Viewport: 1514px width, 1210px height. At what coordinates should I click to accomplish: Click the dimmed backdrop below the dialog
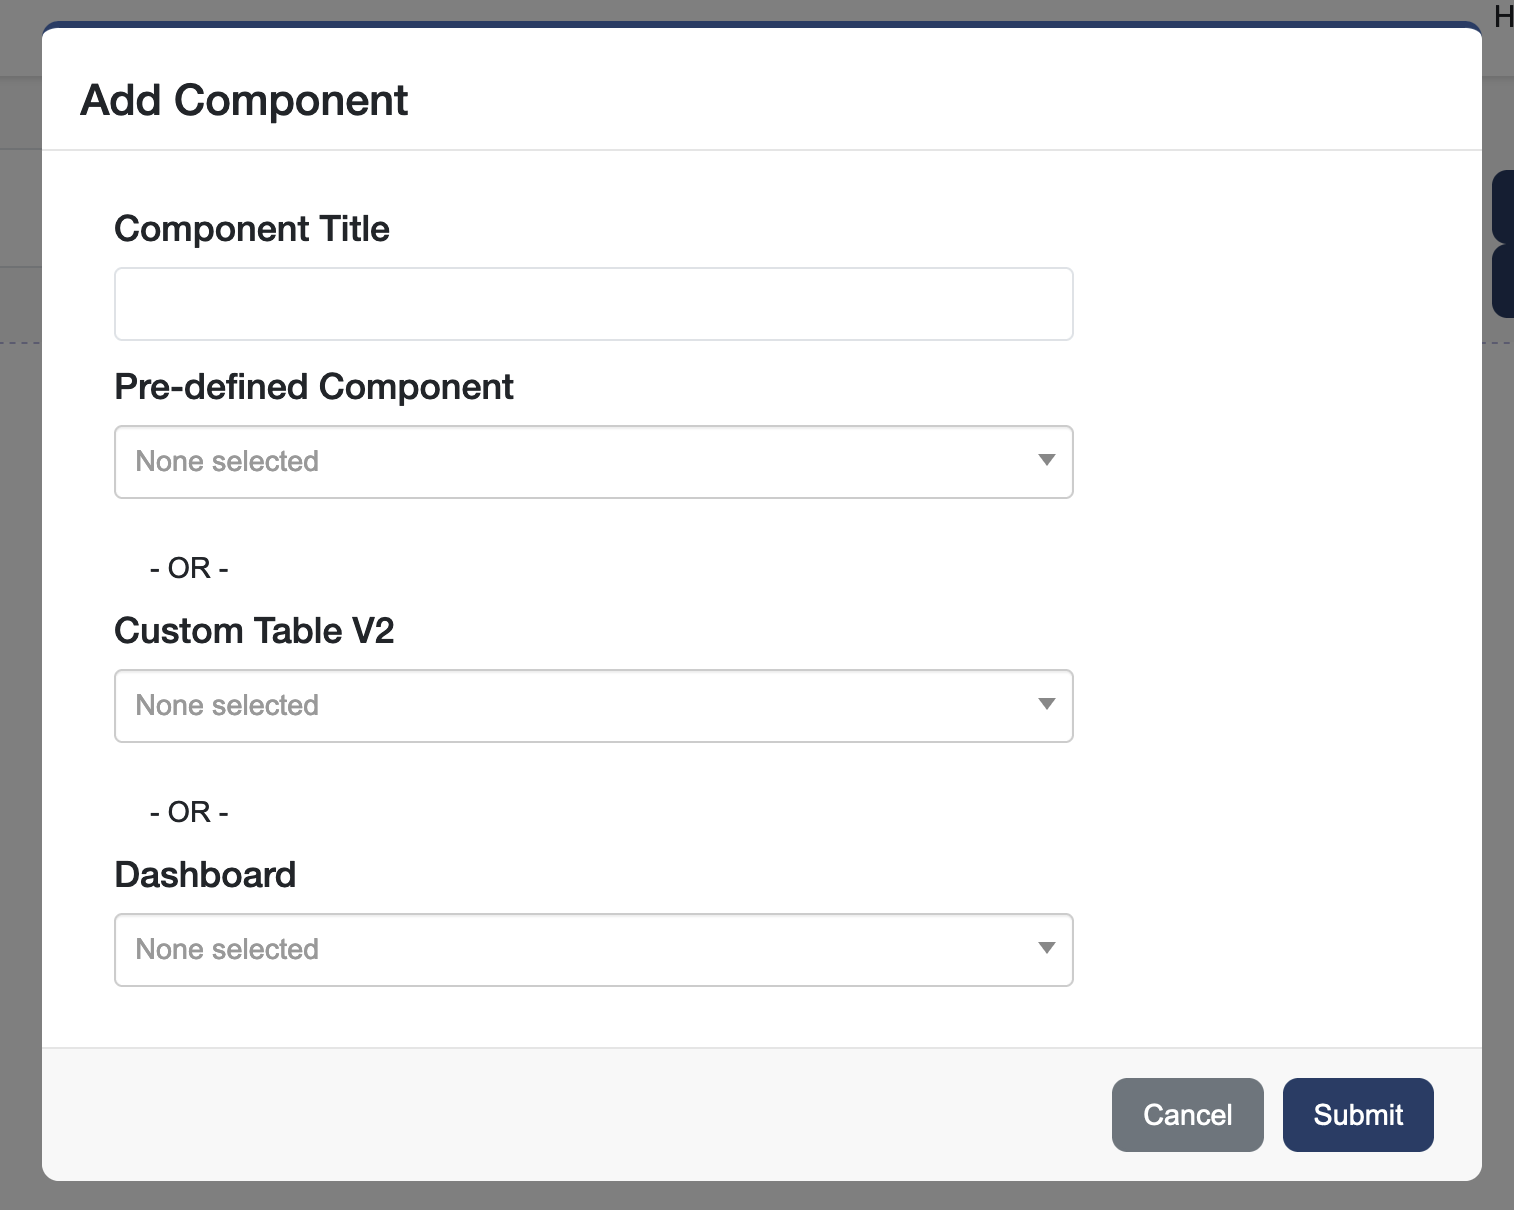coord(757,1196)
